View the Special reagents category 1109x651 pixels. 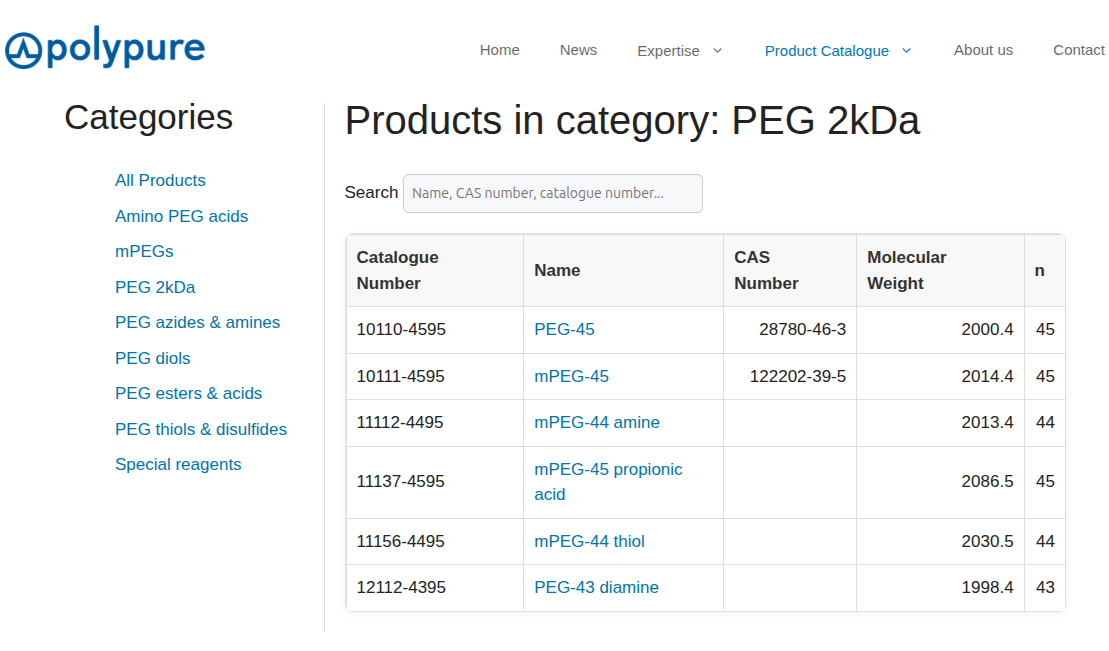(x=178, y=464)
